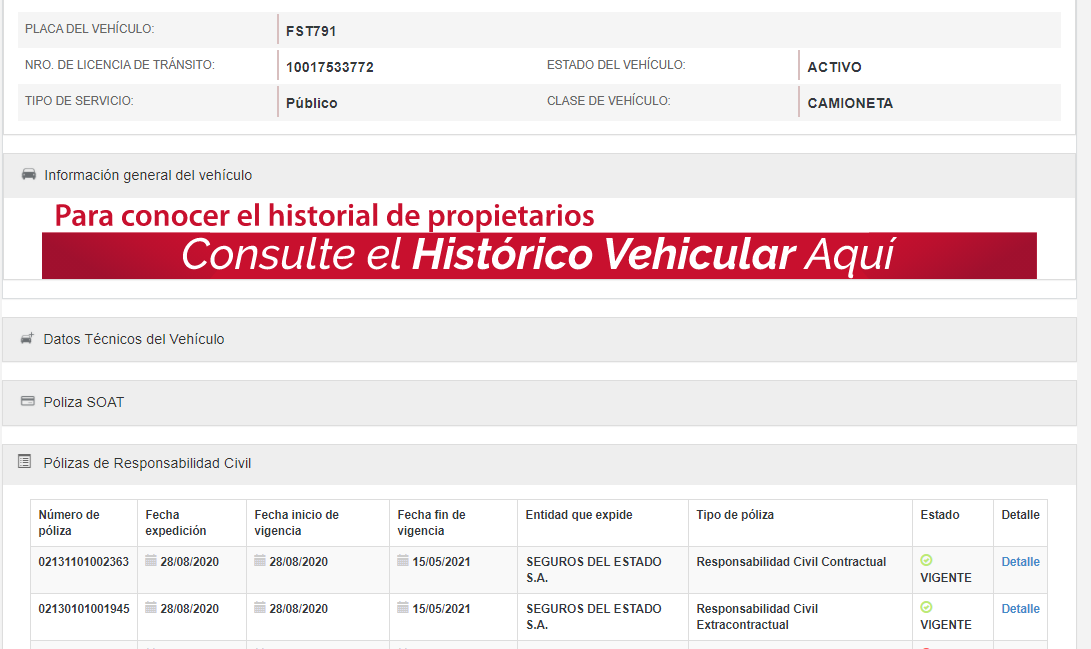This screenshot has height=649, width=1091.
Task: Click the car icon beside Información general del vehículo
Action: coord(28,175)
